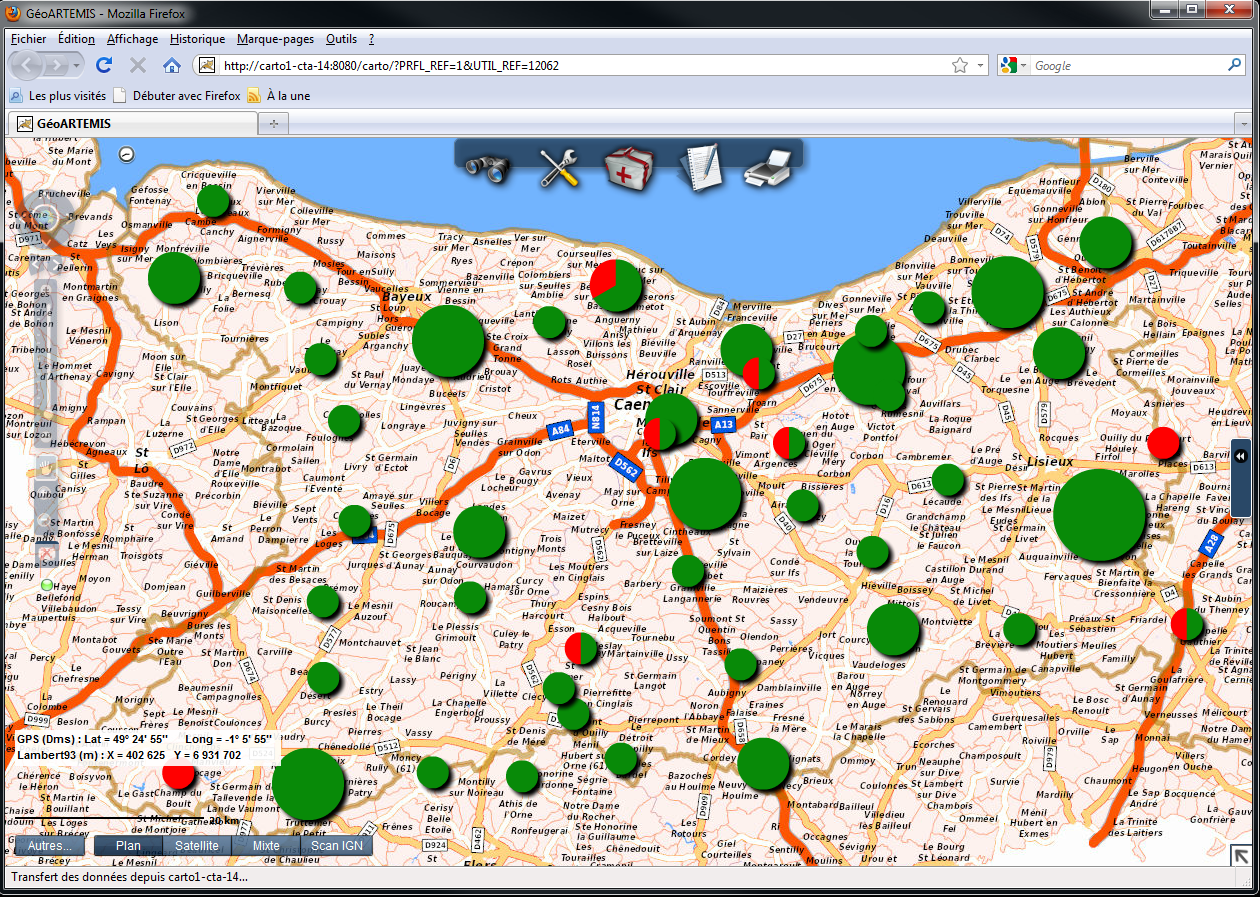1260x897 pixels.
Task: Open Les plus visités bookmarks
Action: coord(58,96)
